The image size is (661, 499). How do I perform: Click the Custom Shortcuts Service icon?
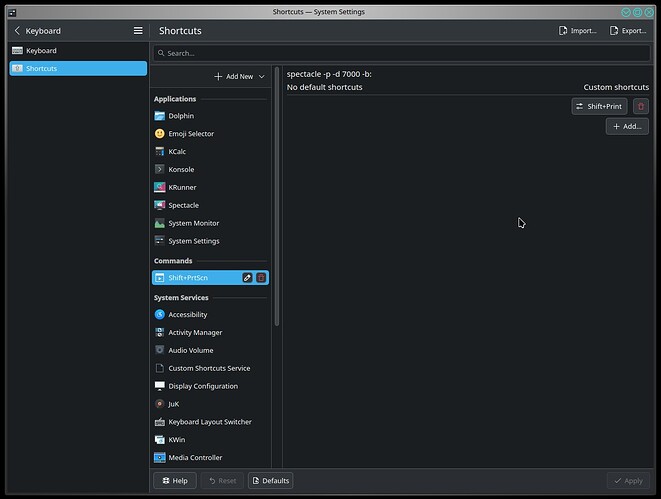click(x=159, y=368)
